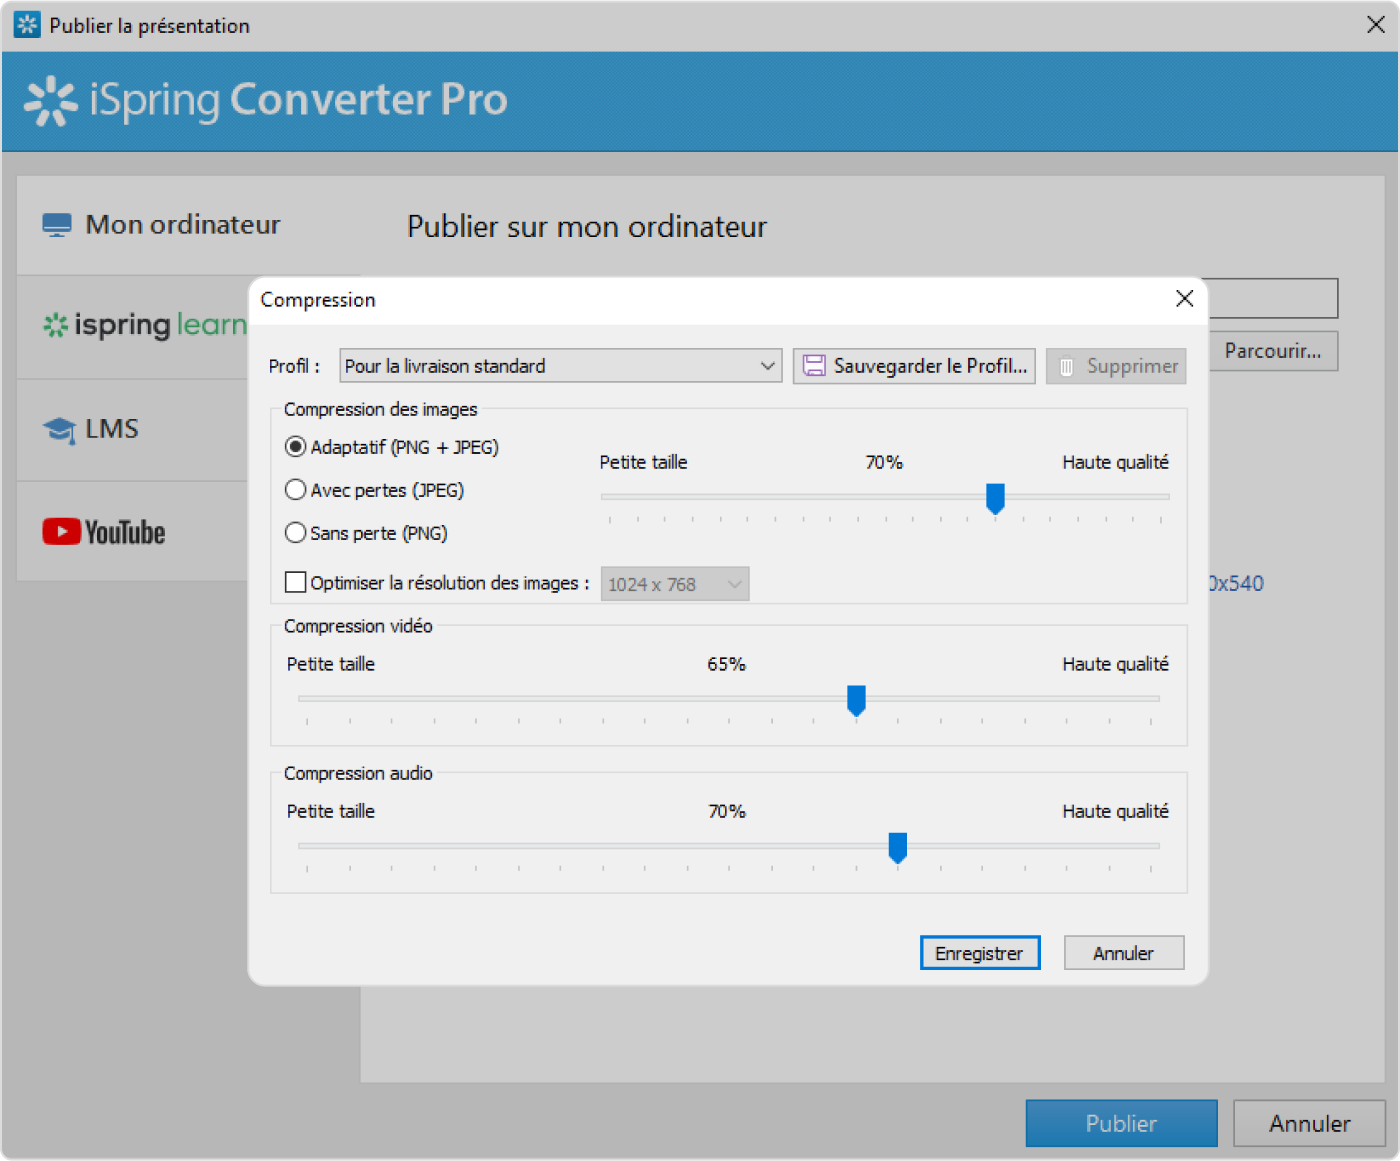
Task: Click the folder path input field
Action: click(1272, 298)
